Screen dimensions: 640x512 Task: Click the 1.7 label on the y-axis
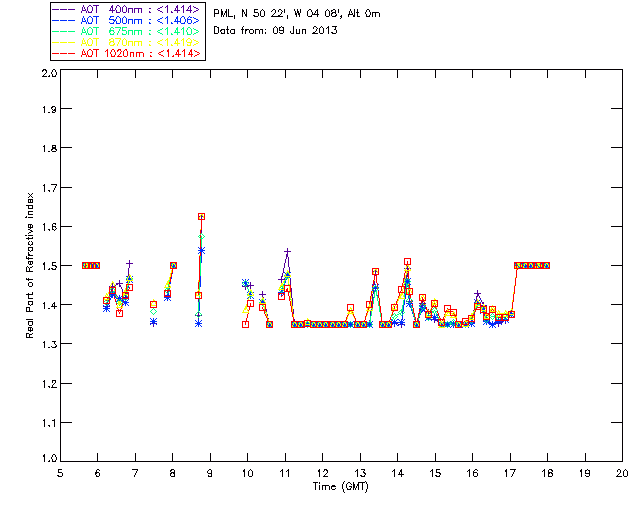point(49,187)
